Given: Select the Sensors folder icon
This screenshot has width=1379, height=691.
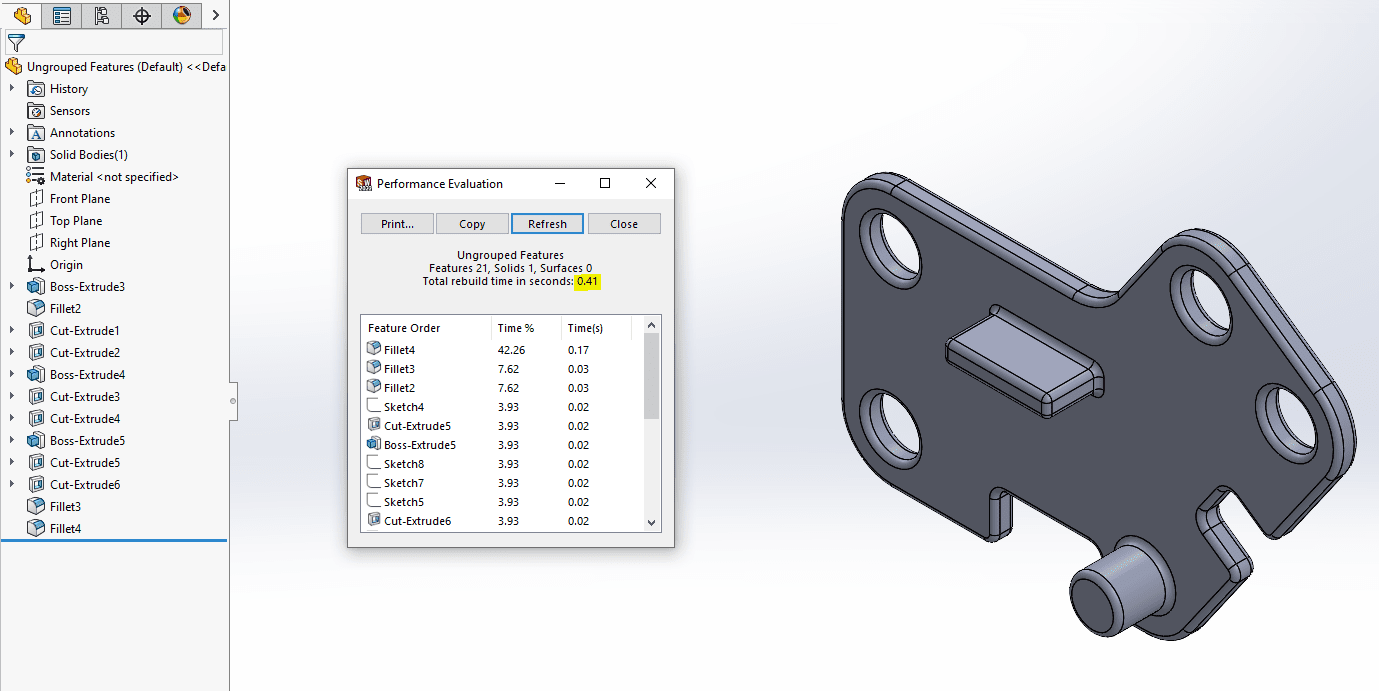Looking at the screenshot, I should pyautogui.click(x=36, y=111).
